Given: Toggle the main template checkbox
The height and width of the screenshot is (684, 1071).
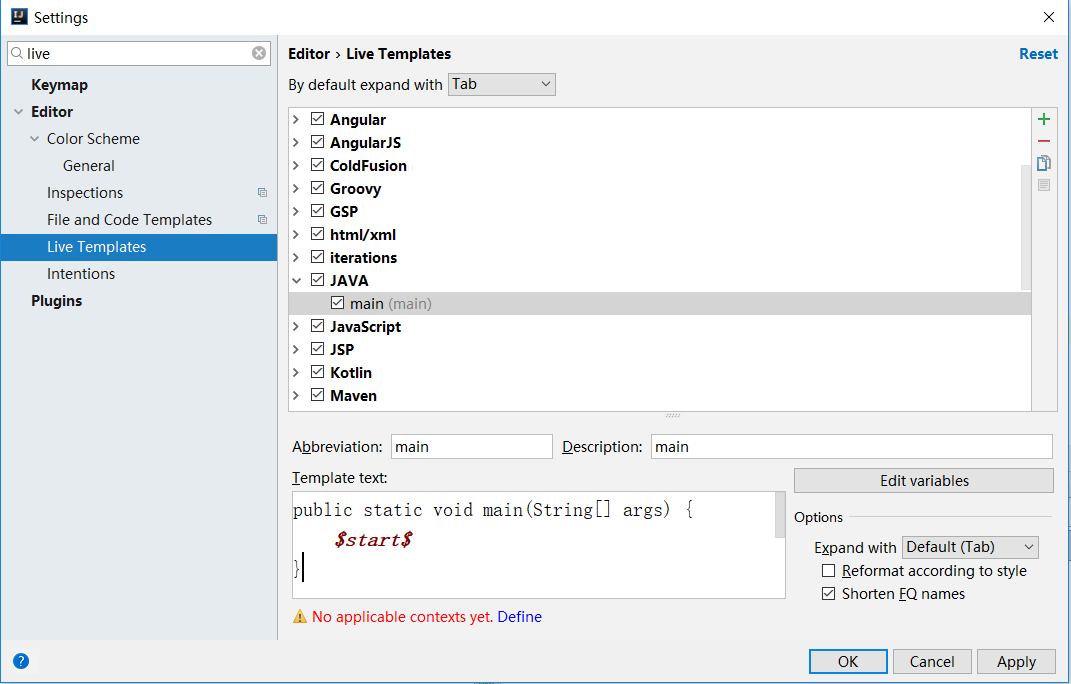Looking at the screenshot, I should [337, 303].
